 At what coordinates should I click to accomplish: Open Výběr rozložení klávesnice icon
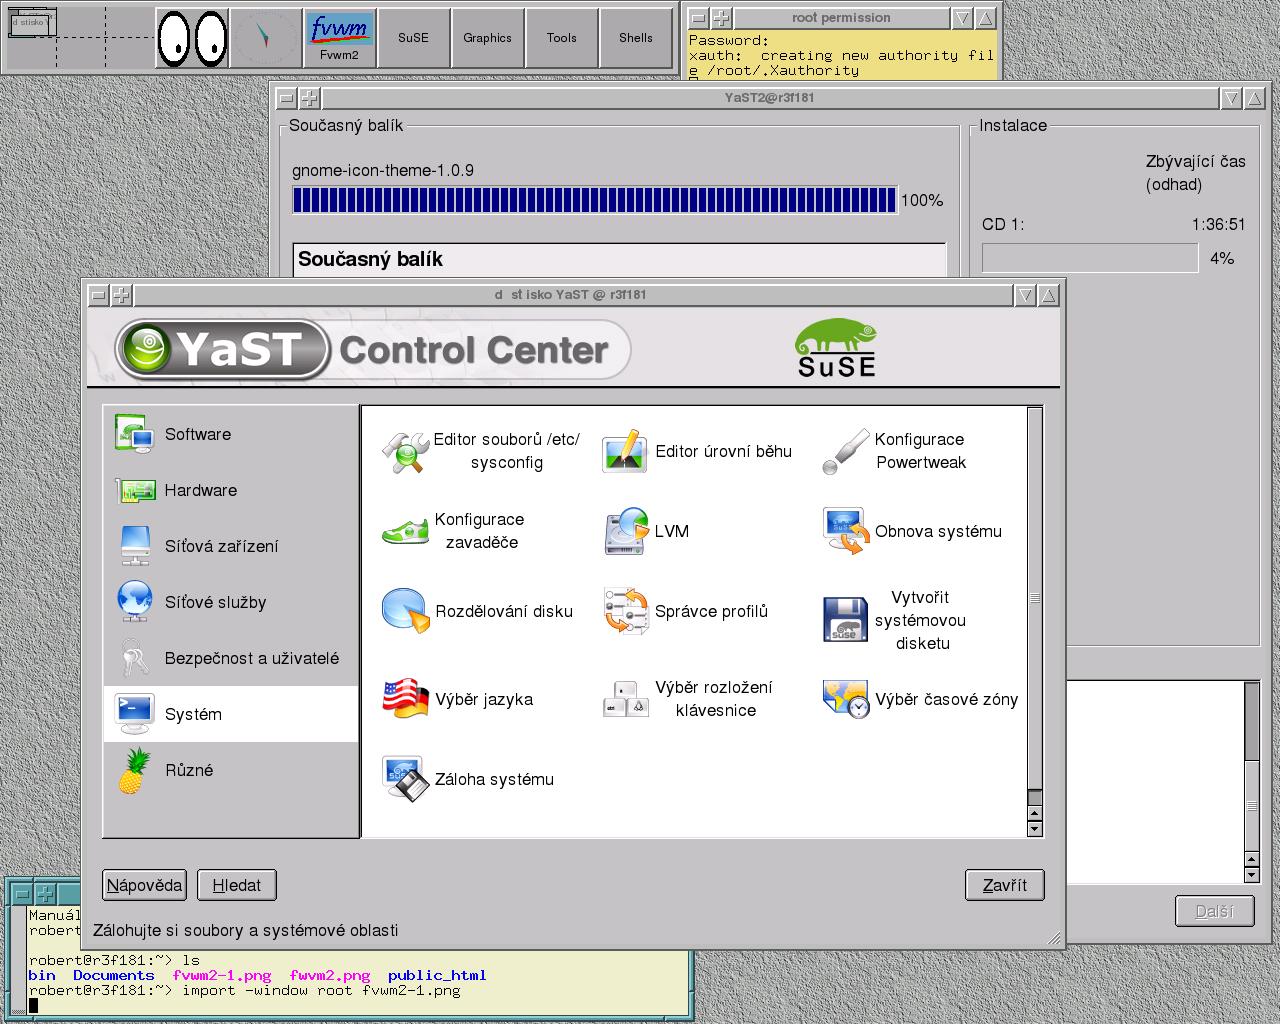click(x=626, y=699)
